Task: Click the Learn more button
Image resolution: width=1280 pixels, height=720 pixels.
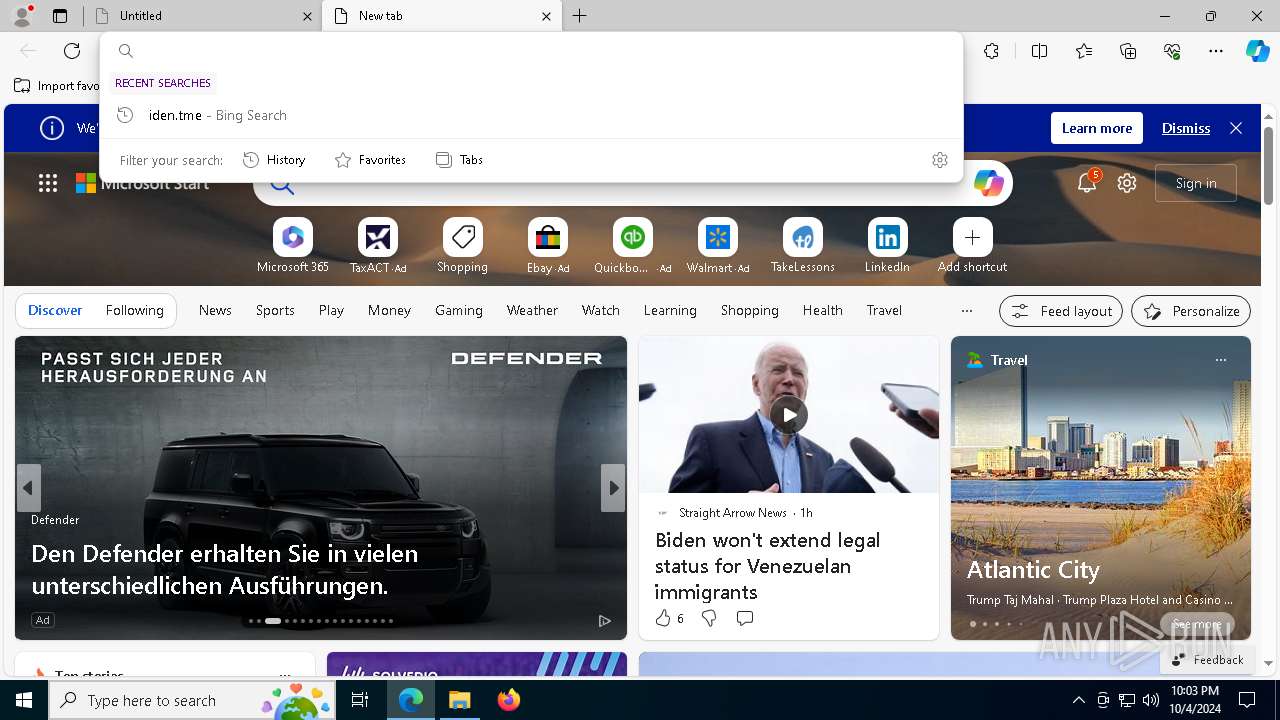Action: click(x=1097, y=128)
